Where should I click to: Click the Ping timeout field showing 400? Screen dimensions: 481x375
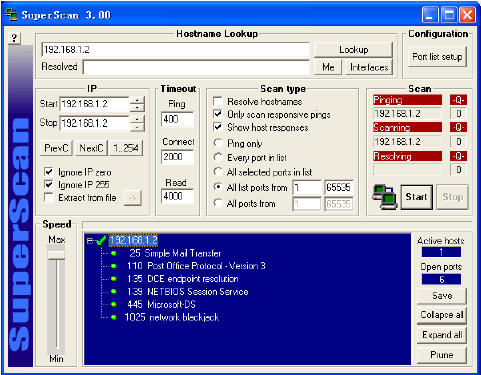pyautogui.click(x=177, y=119)
